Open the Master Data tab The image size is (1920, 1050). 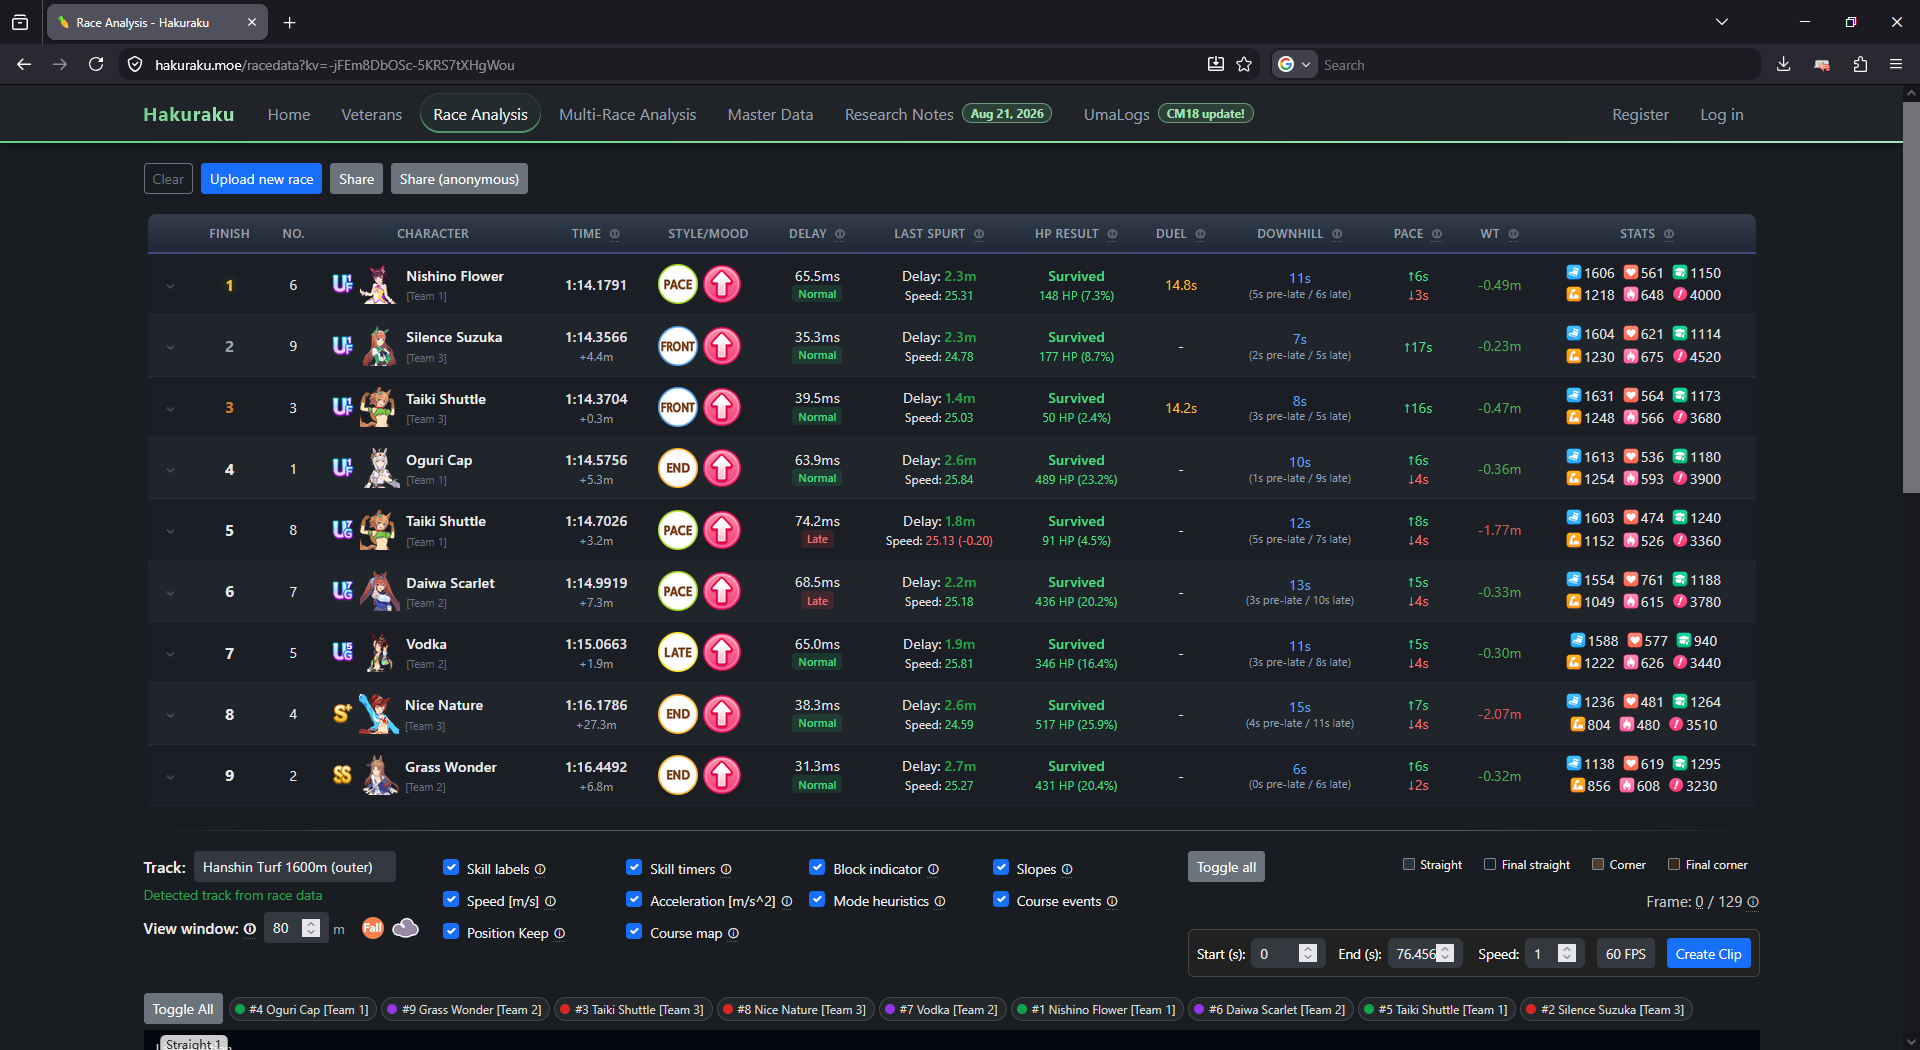click(770, 114)
